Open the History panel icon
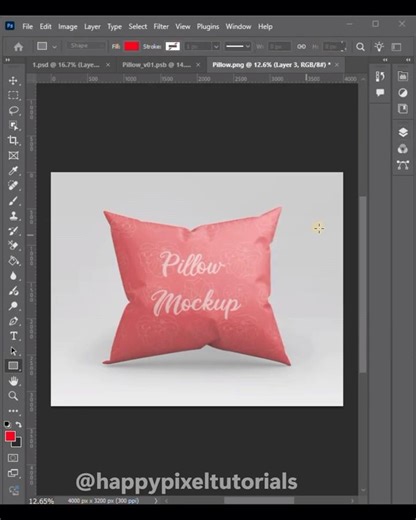The image size is (416, 520). [380, 76]
